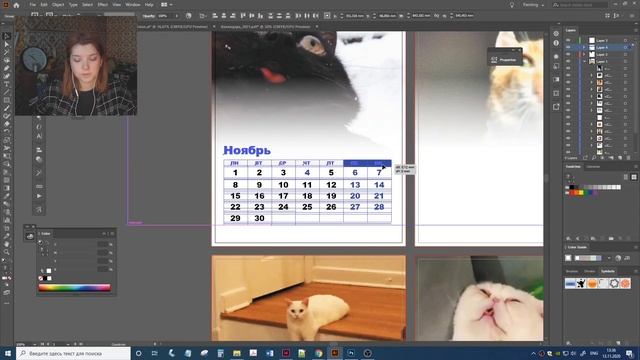Click the color spectrum bar in the Color panel

(x=75, y=287)
